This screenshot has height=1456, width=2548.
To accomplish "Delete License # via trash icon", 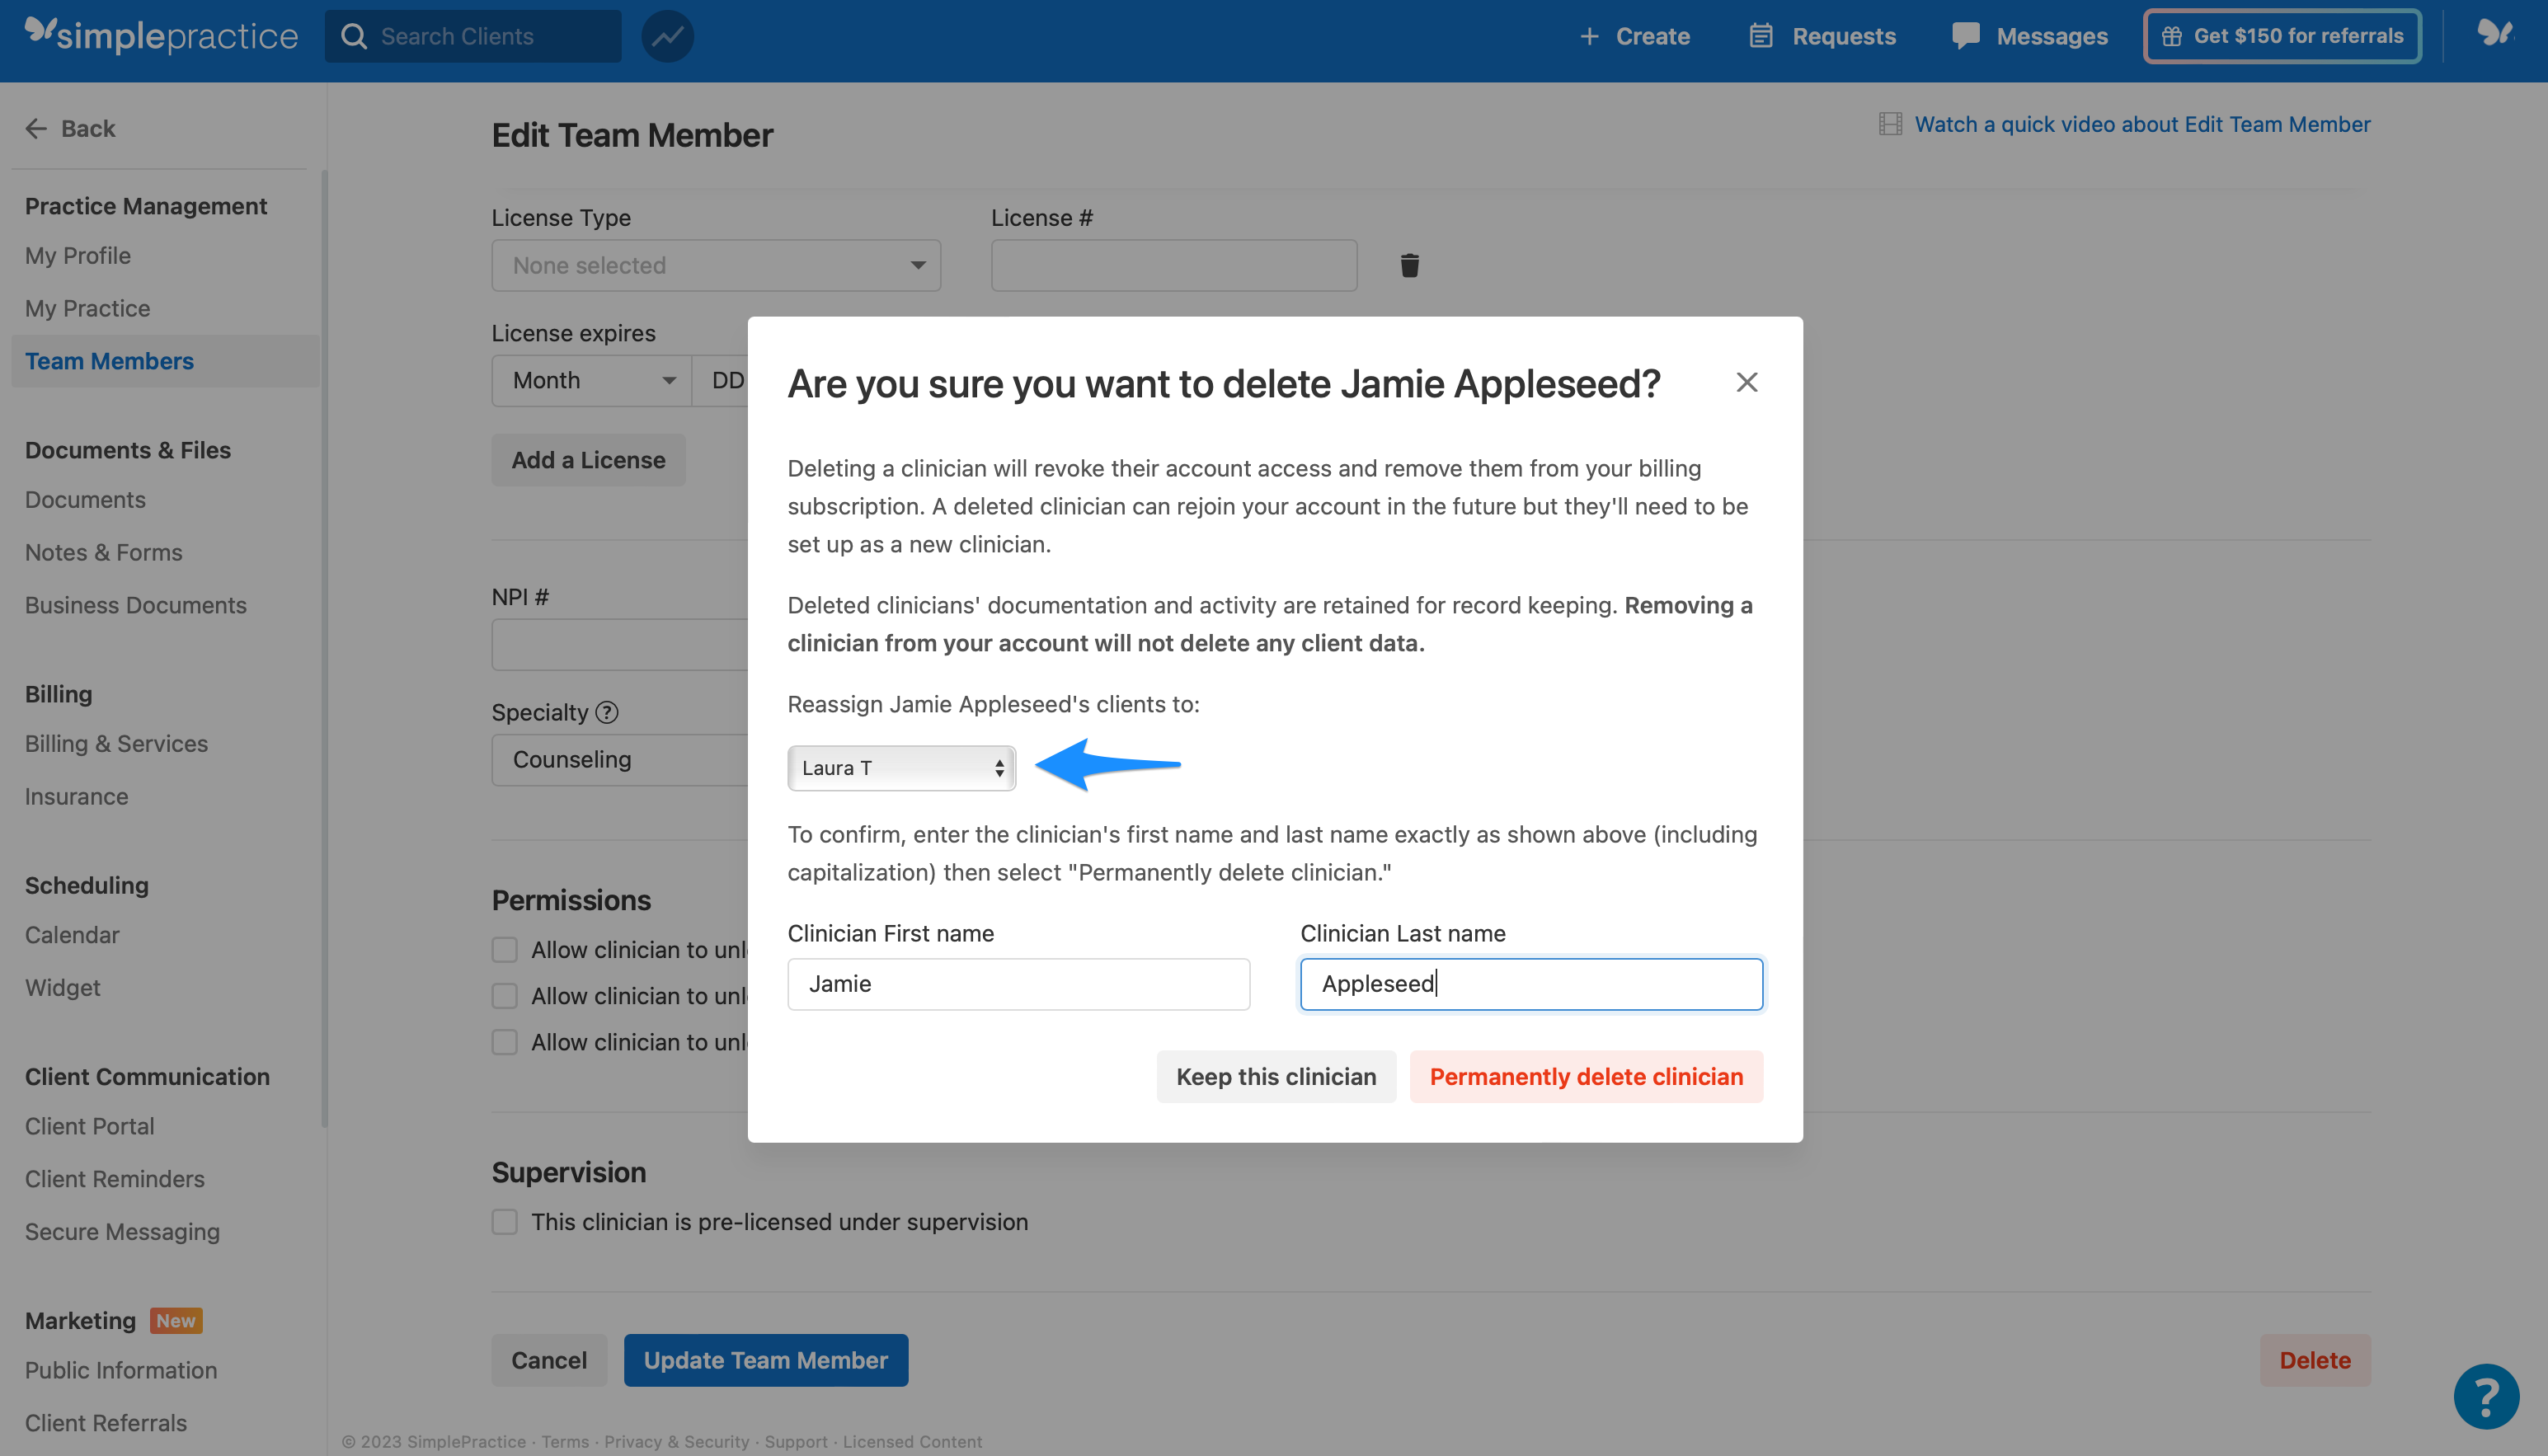I will tap(1410, 265).
